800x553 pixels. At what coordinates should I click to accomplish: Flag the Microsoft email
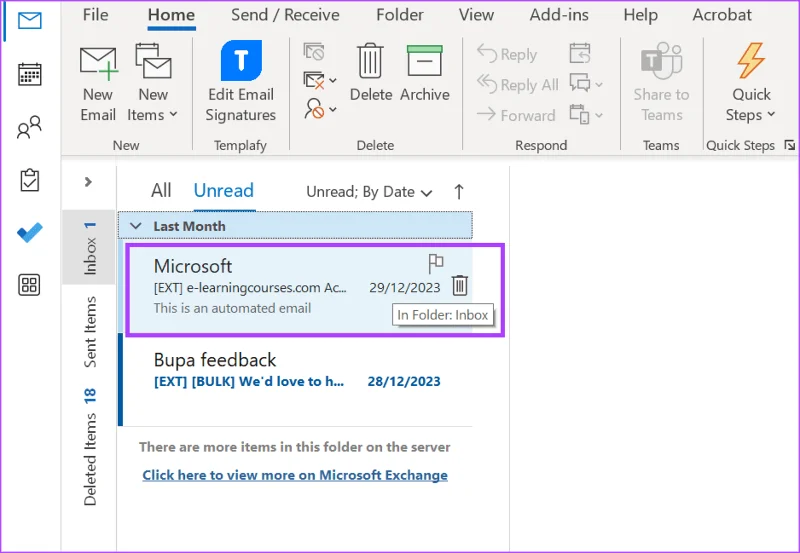coord(435,264)
